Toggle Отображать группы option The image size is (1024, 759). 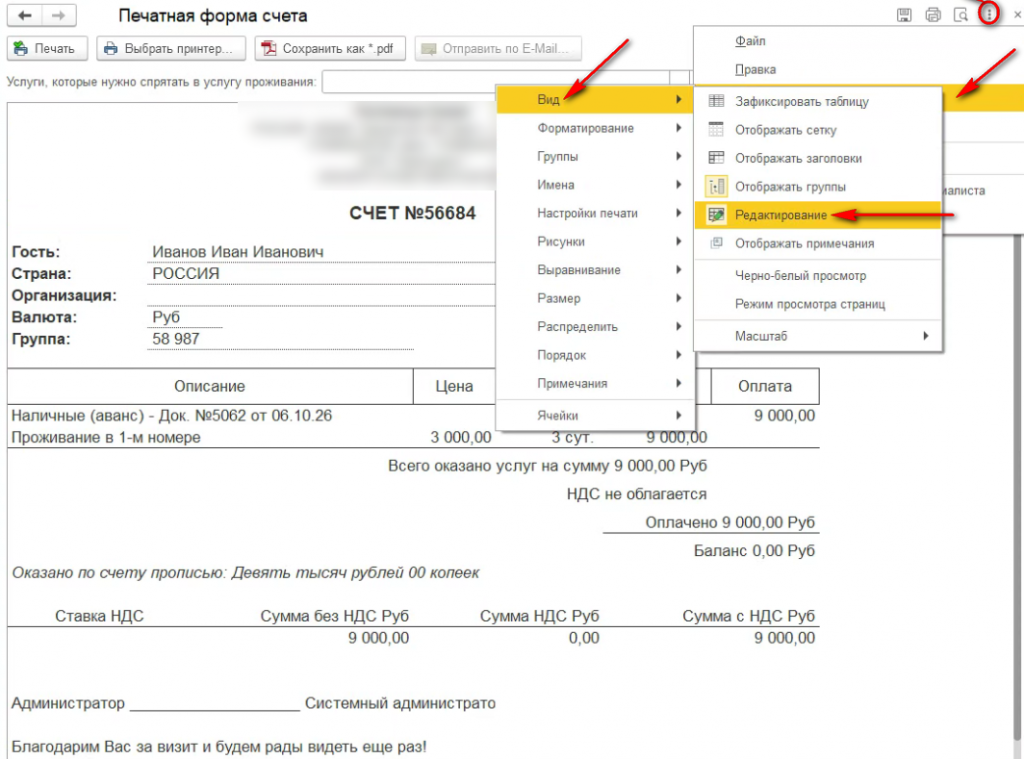(818, 187)
